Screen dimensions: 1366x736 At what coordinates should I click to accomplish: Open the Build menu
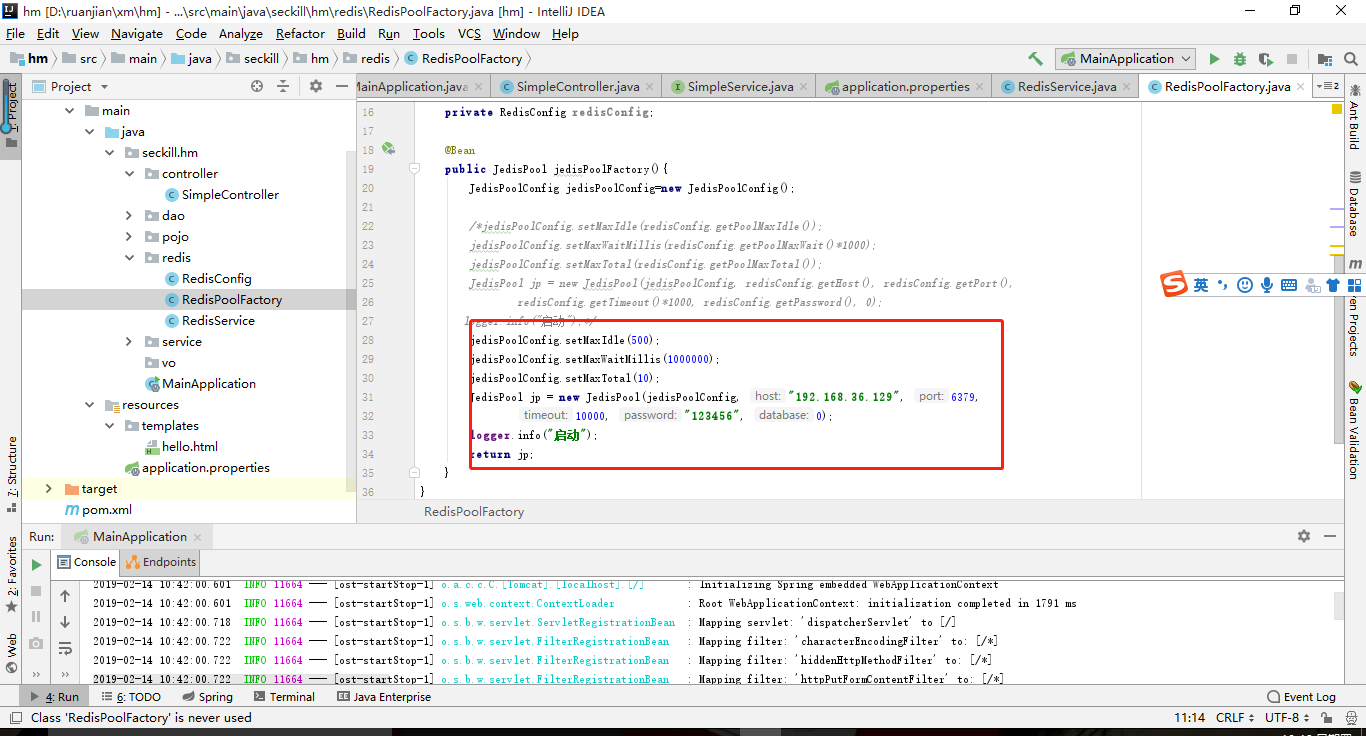click(x=351, y=34)
